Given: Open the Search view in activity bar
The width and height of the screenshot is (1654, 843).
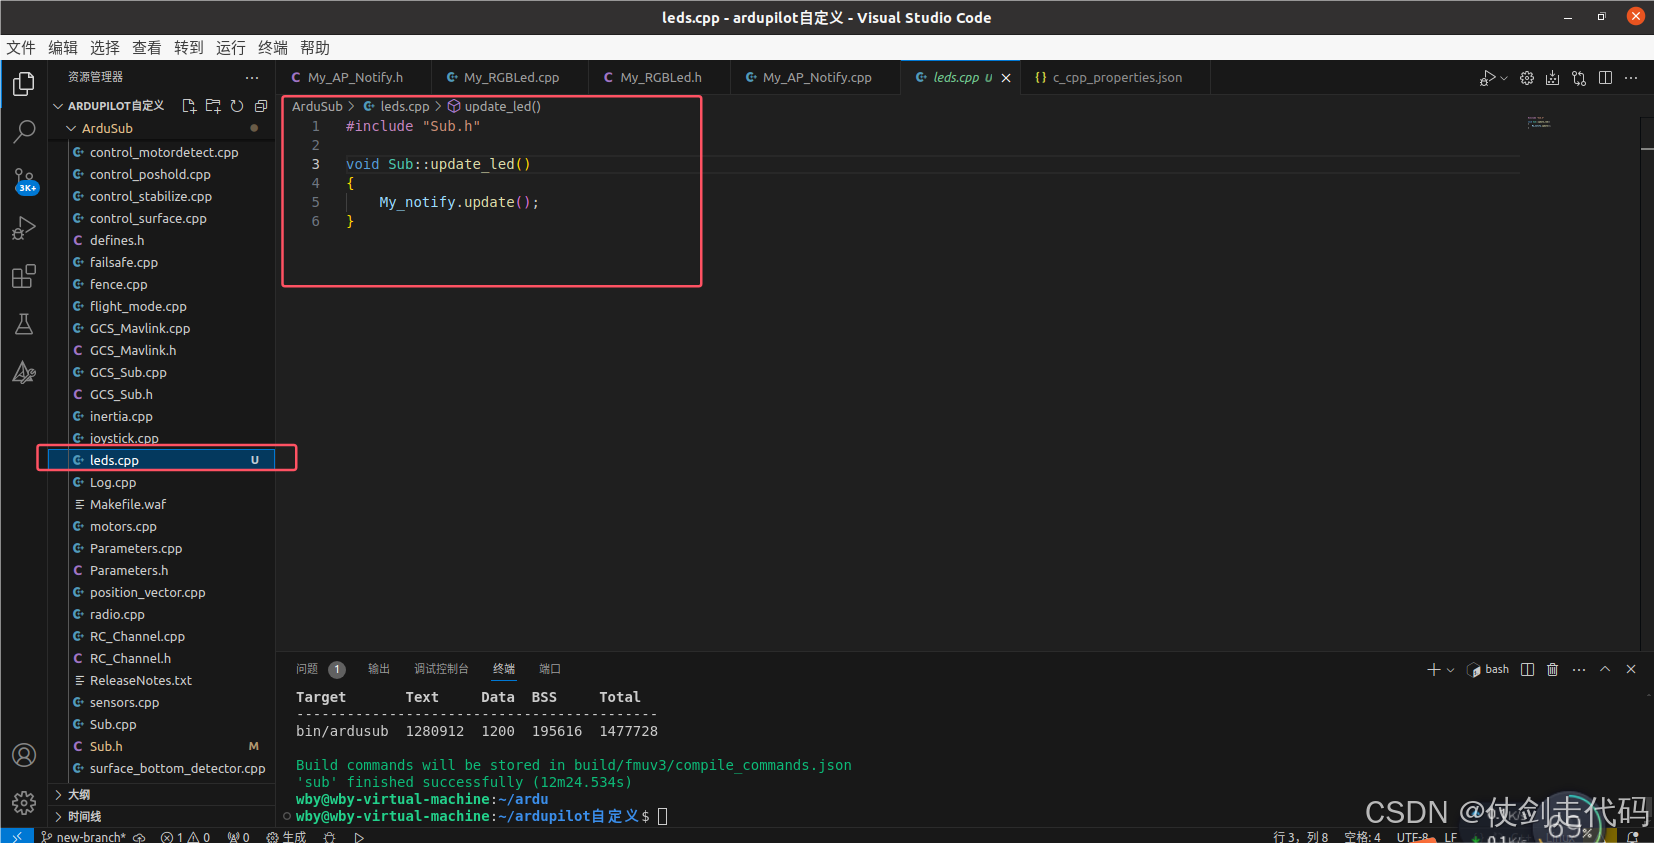Looking at the screenshot, I should (24, 131).
